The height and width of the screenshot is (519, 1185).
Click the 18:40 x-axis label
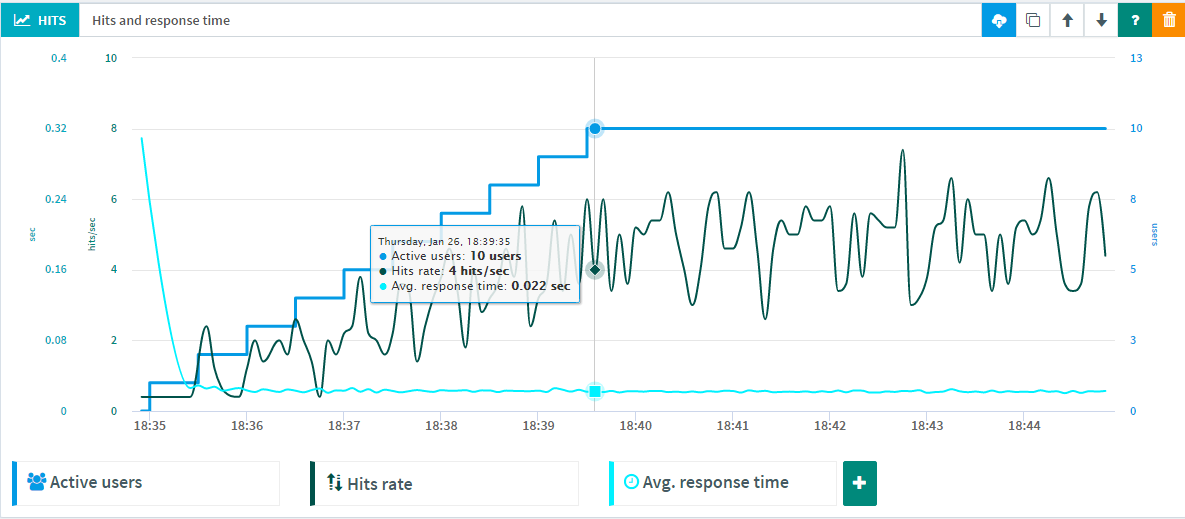click(635, 426)
